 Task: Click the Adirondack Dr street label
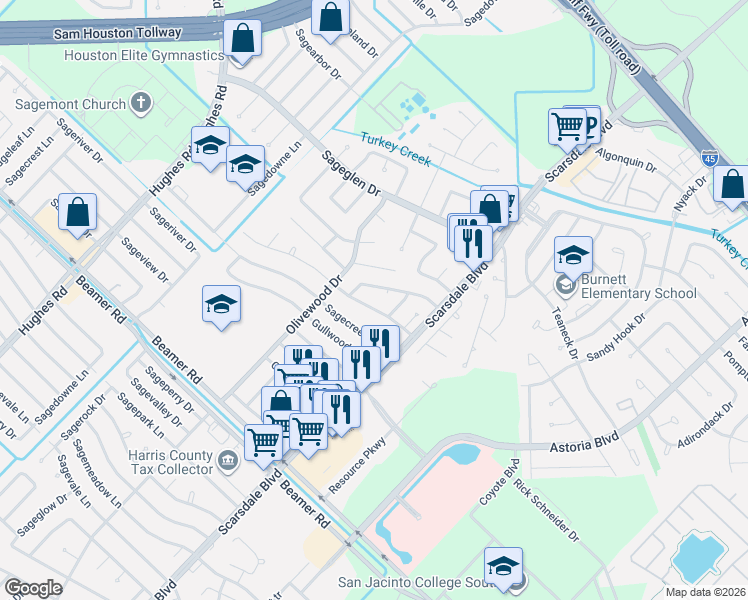706,425
